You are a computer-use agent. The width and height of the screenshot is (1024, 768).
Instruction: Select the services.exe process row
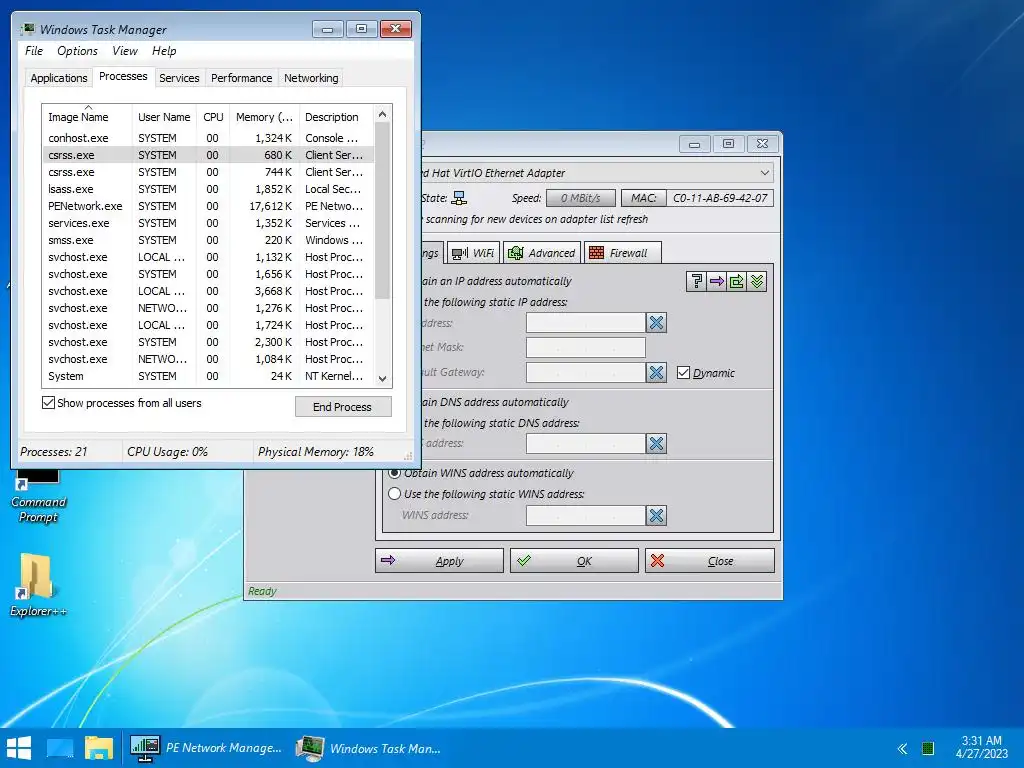click(x=208, y=223)
